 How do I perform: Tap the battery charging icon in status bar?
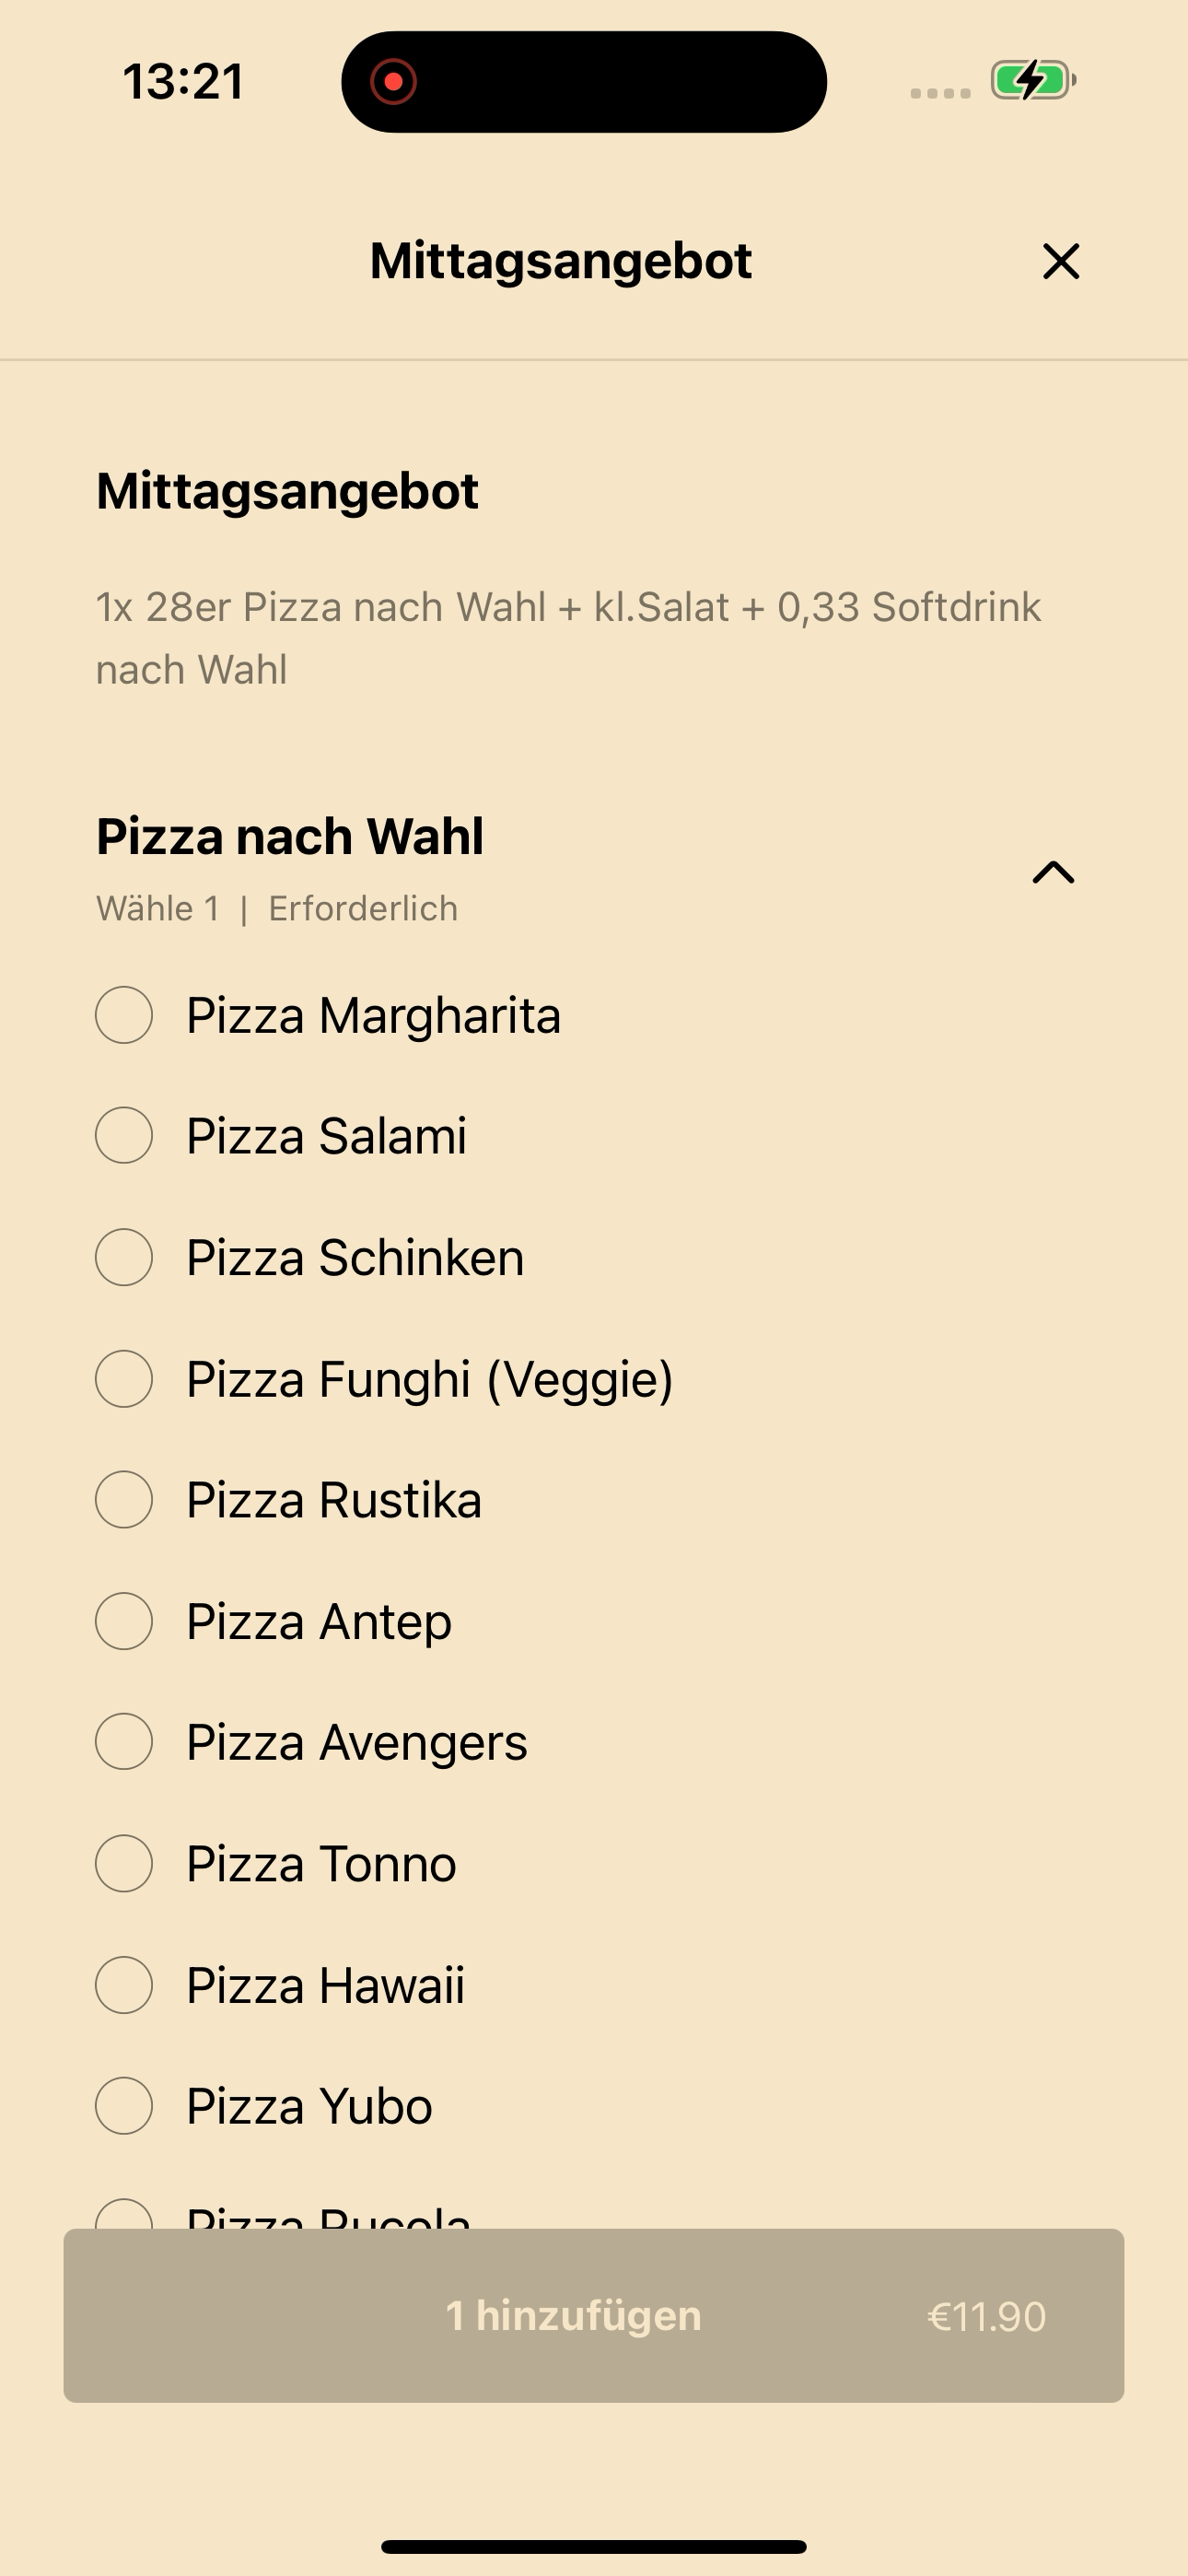click(x=1033, y=80)
